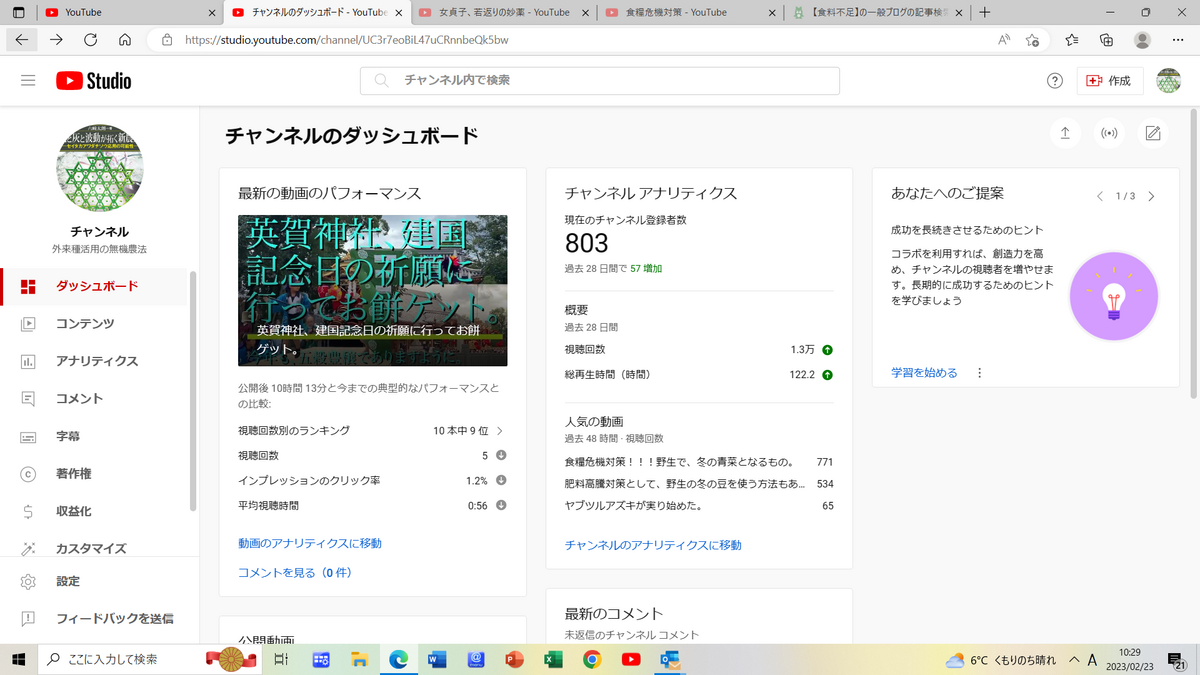The height and width of the screenshot is (675, 1200).
Task: Click the upload video arrow icon
Action: coord(1065,133)
